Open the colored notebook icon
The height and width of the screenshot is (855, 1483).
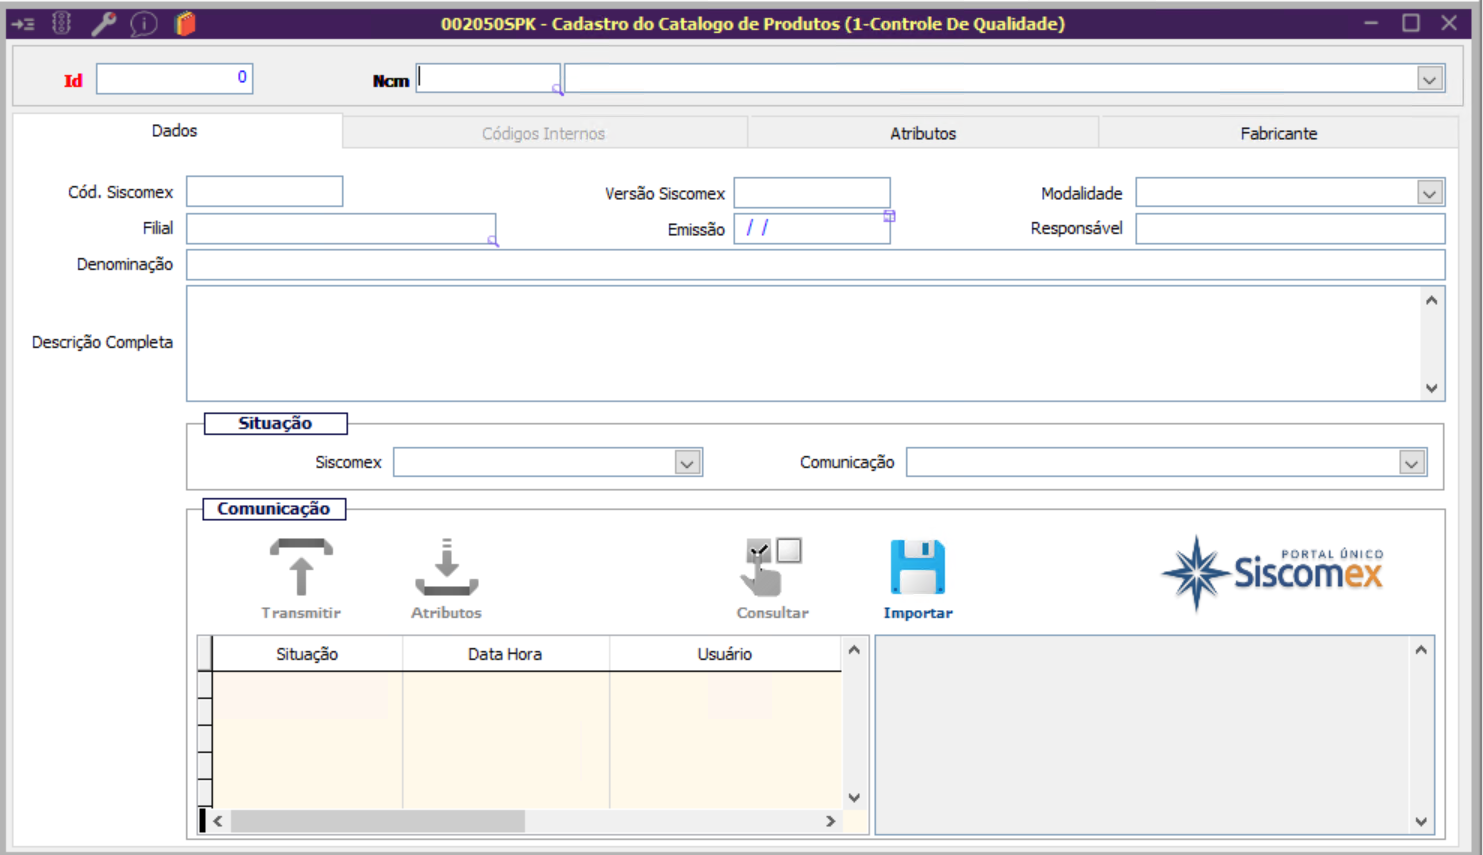click(185, 23)
